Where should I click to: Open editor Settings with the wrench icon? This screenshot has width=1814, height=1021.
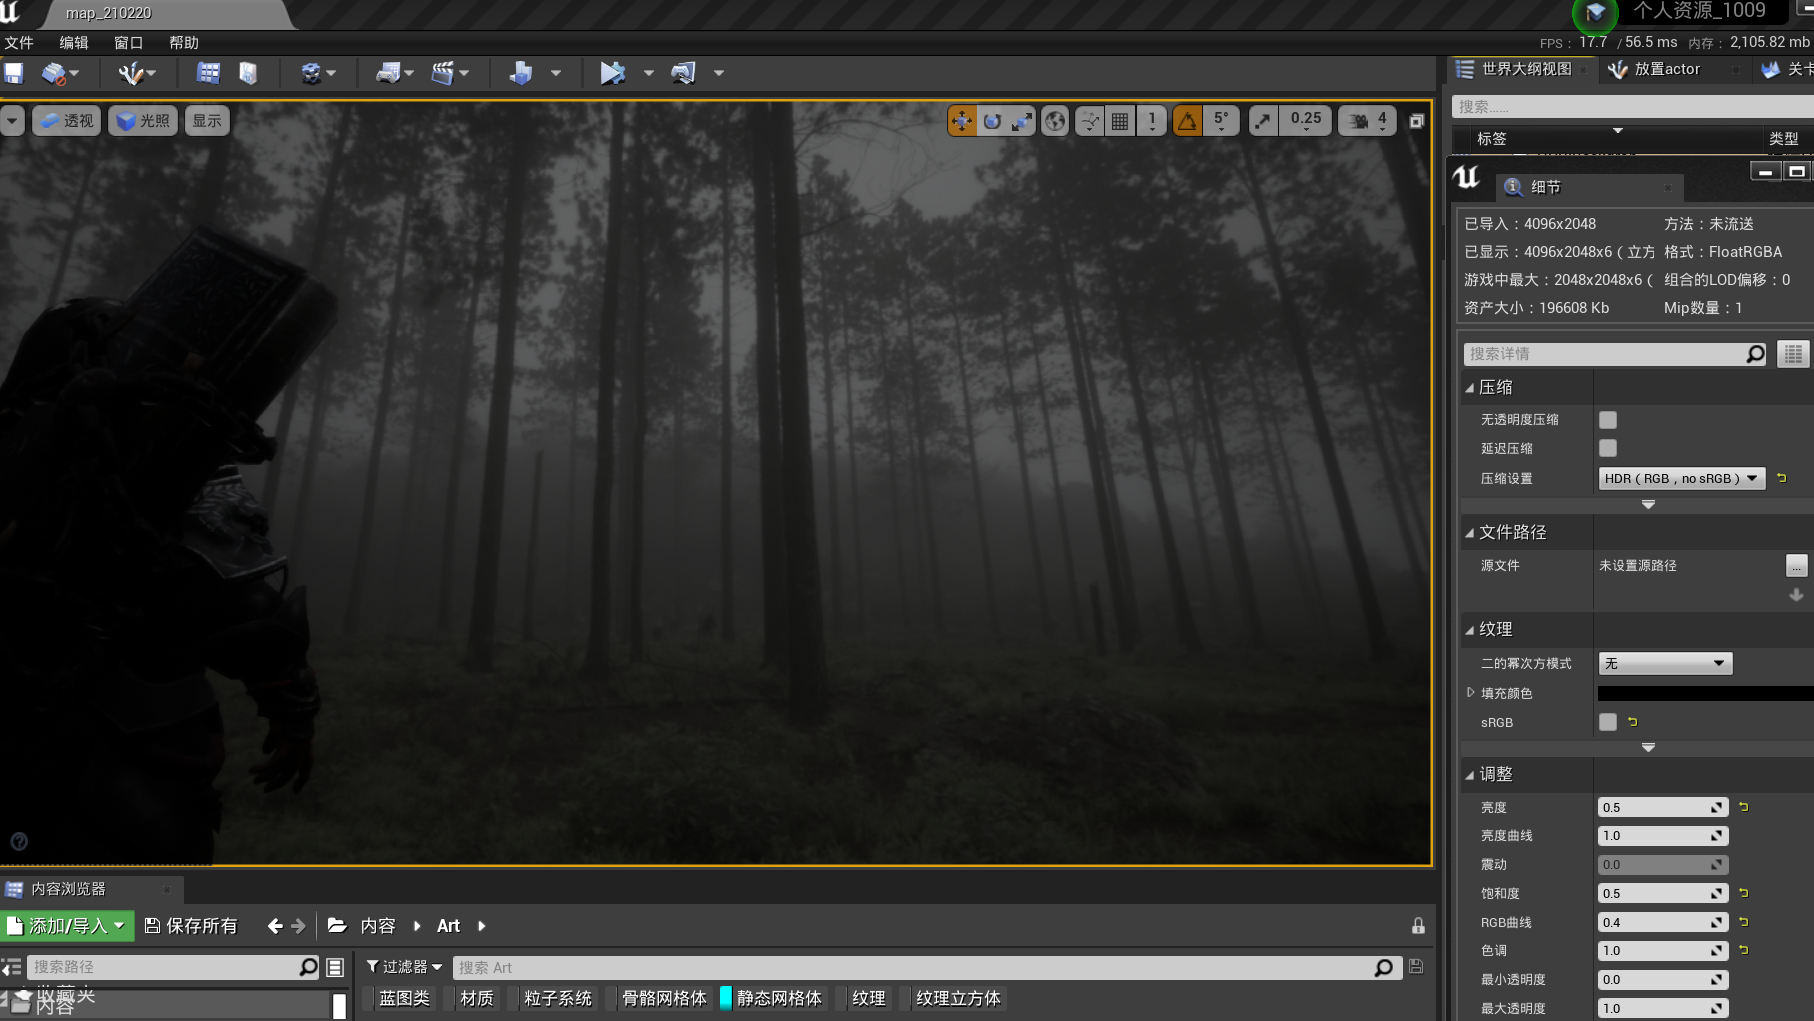pos(131,72)
